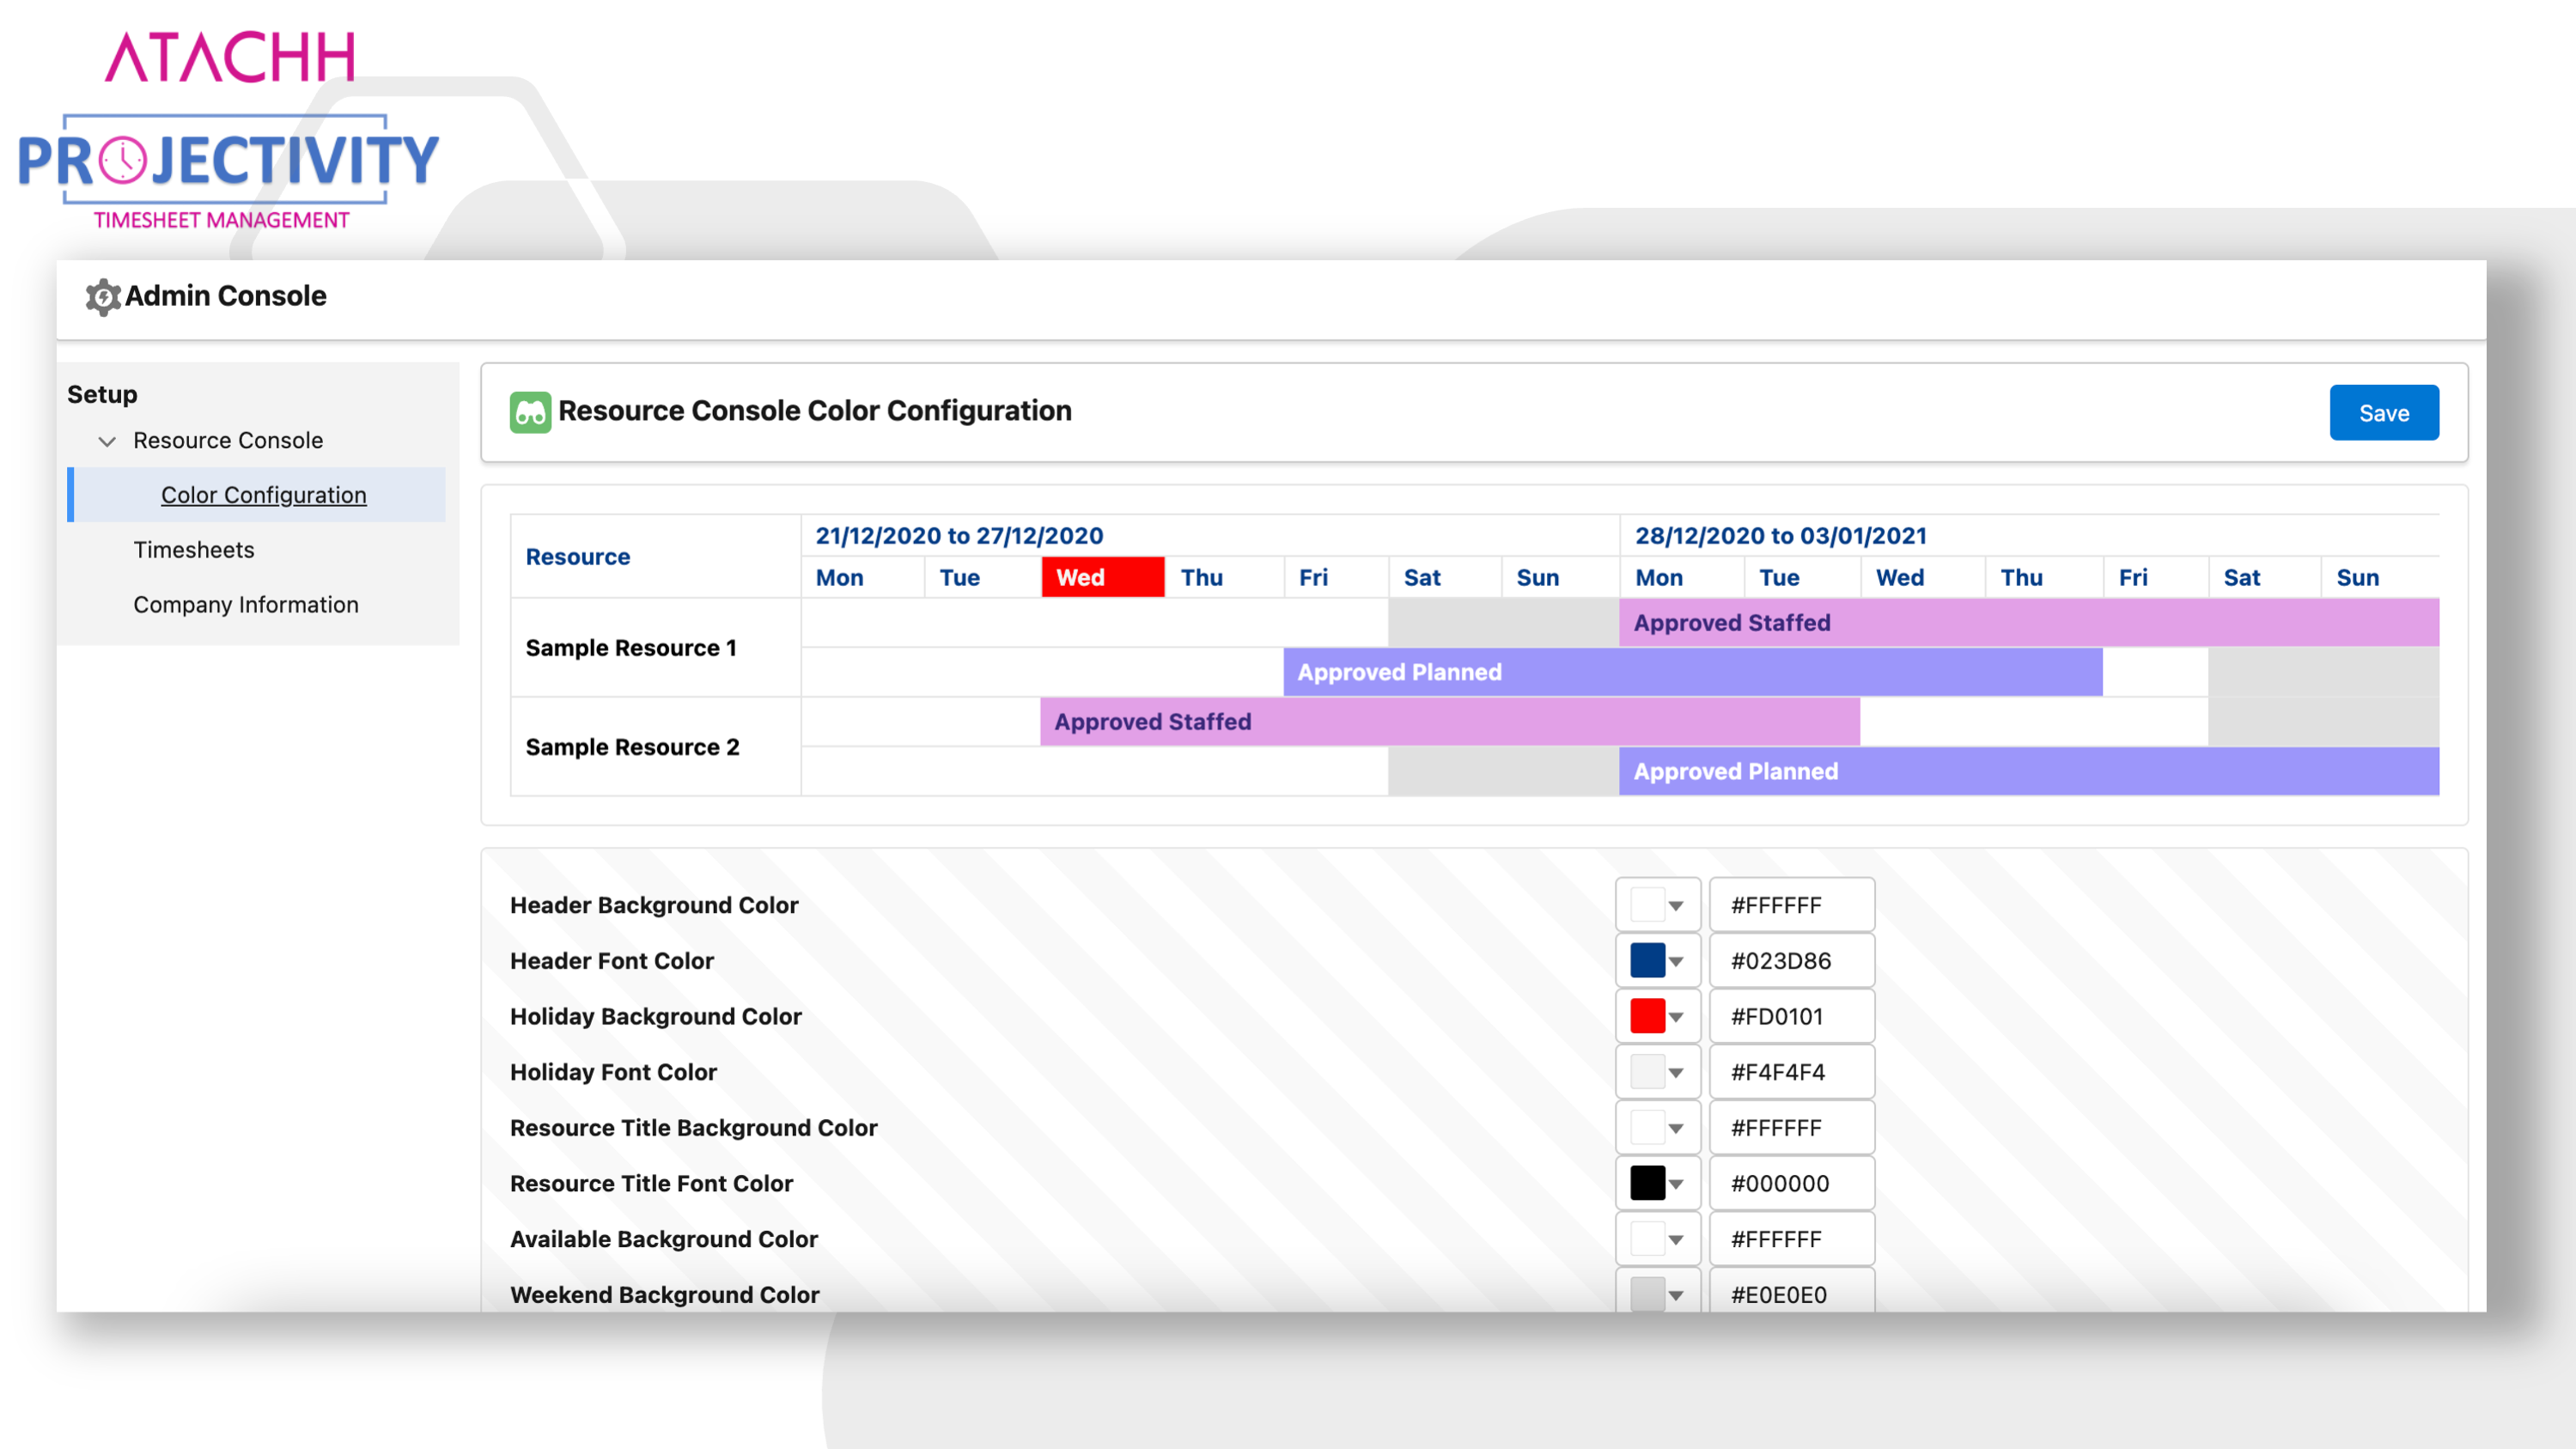This screenshot has height=1449, width=2576.
Task: Open Available Background Color dropdown
Action: [1657, 1239]
